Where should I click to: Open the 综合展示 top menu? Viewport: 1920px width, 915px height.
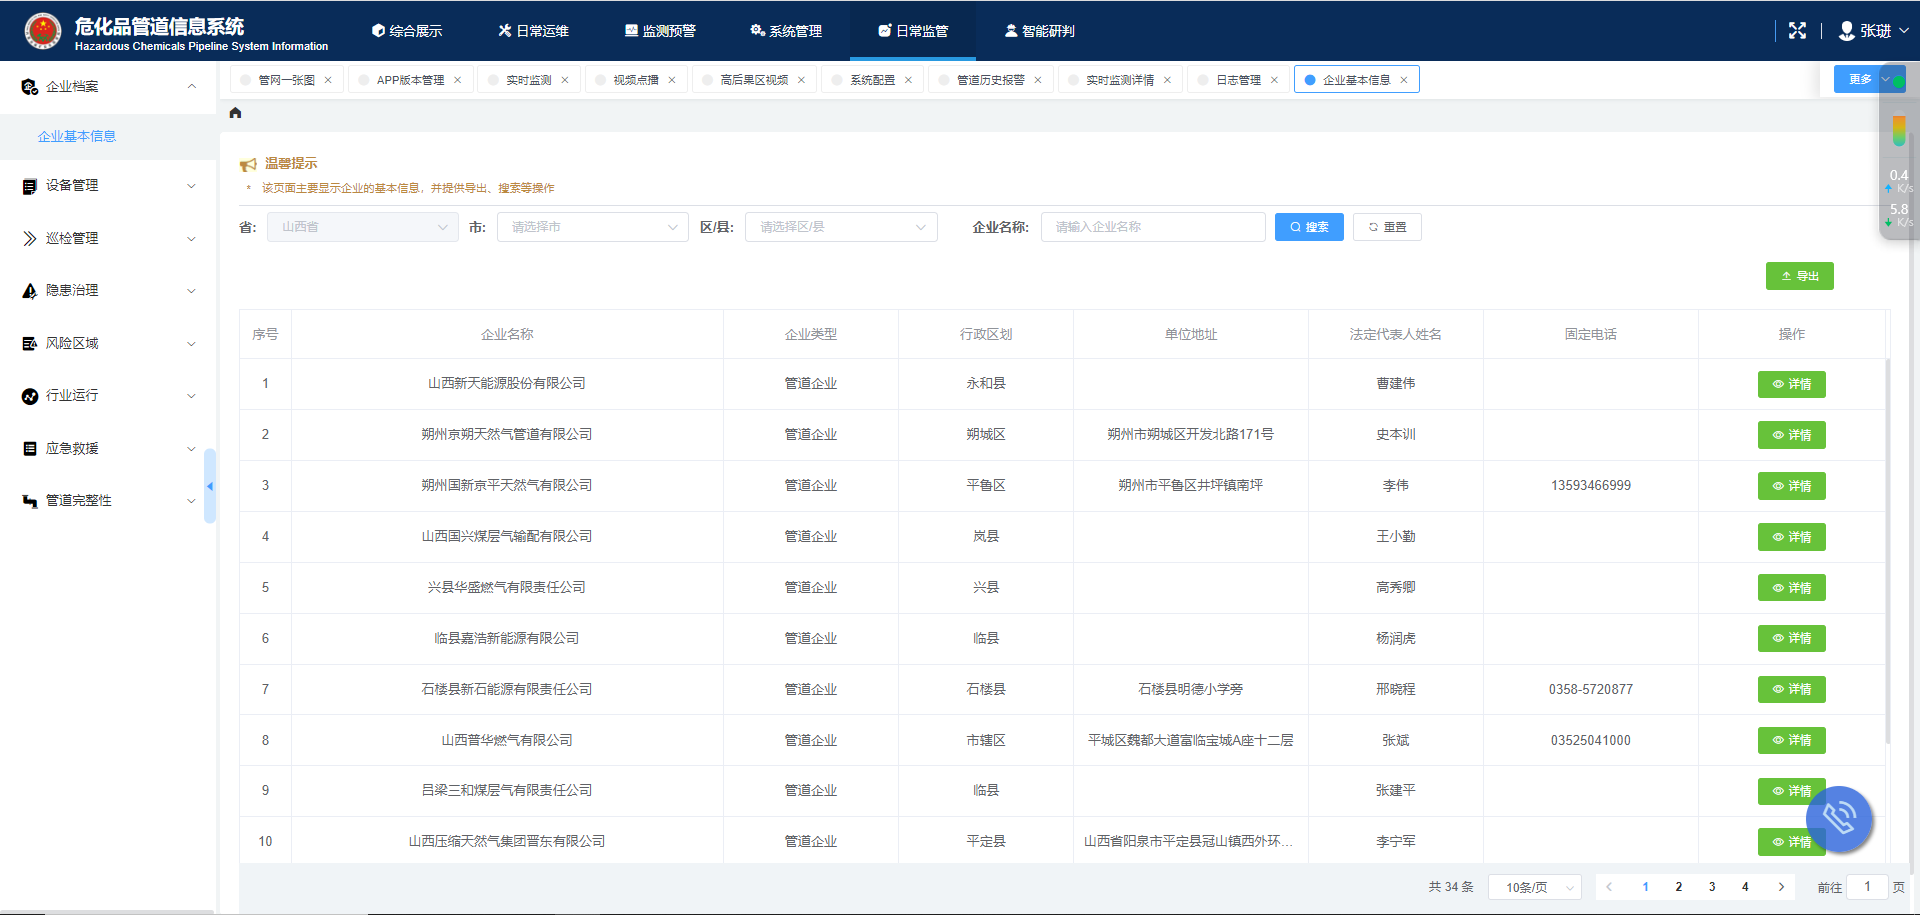[406, 31]
